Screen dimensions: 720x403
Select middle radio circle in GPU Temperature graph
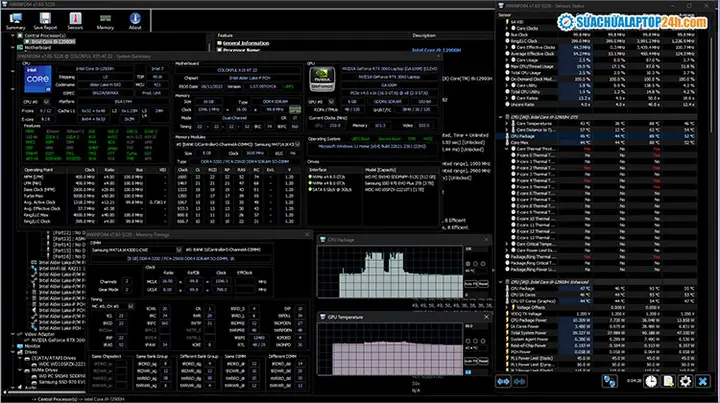(x=475, y=341)
